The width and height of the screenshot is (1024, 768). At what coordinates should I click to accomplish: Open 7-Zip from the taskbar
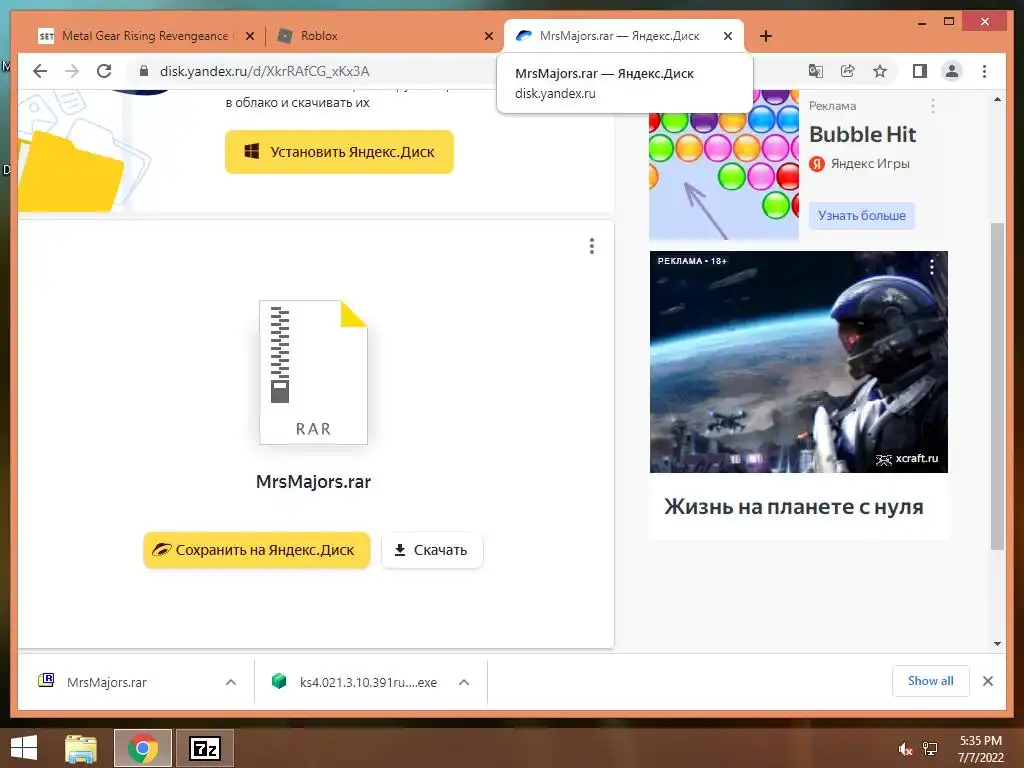click(204, 748)
